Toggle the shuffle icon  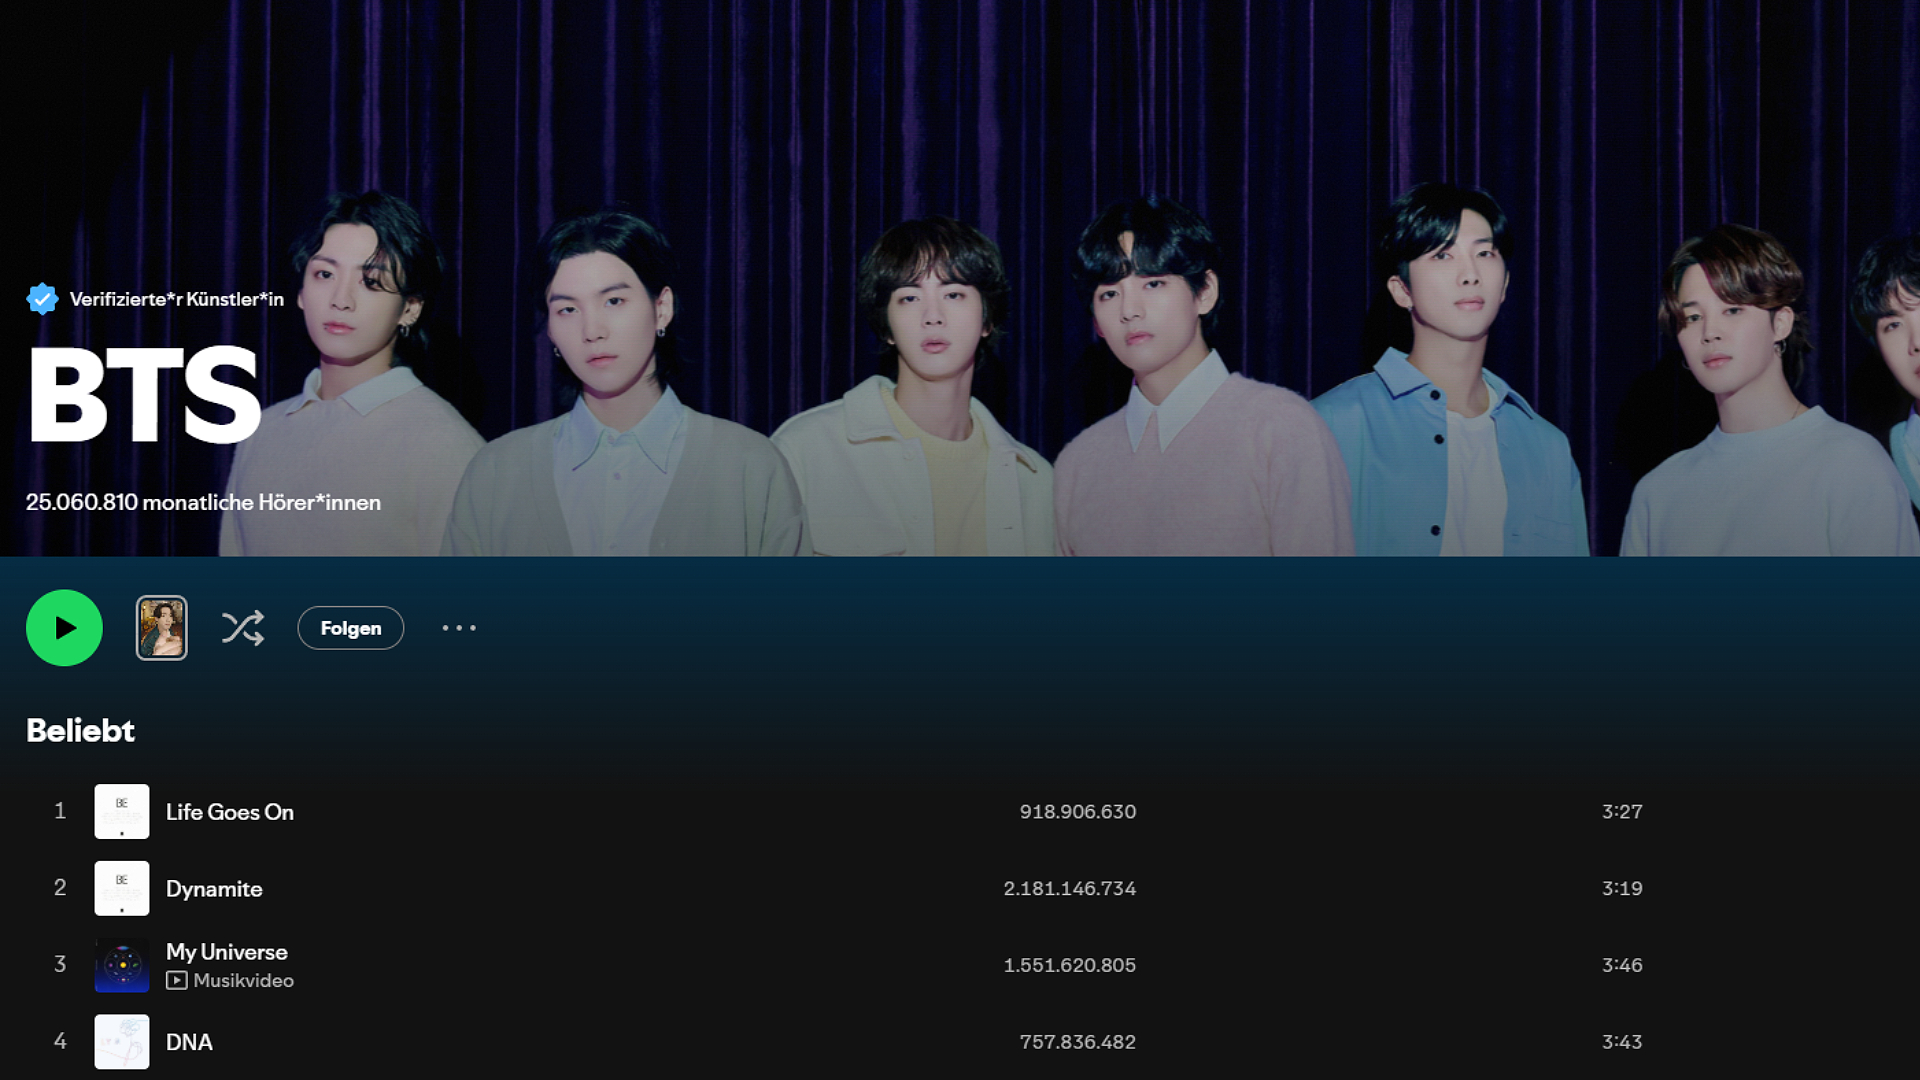point(243,628)
